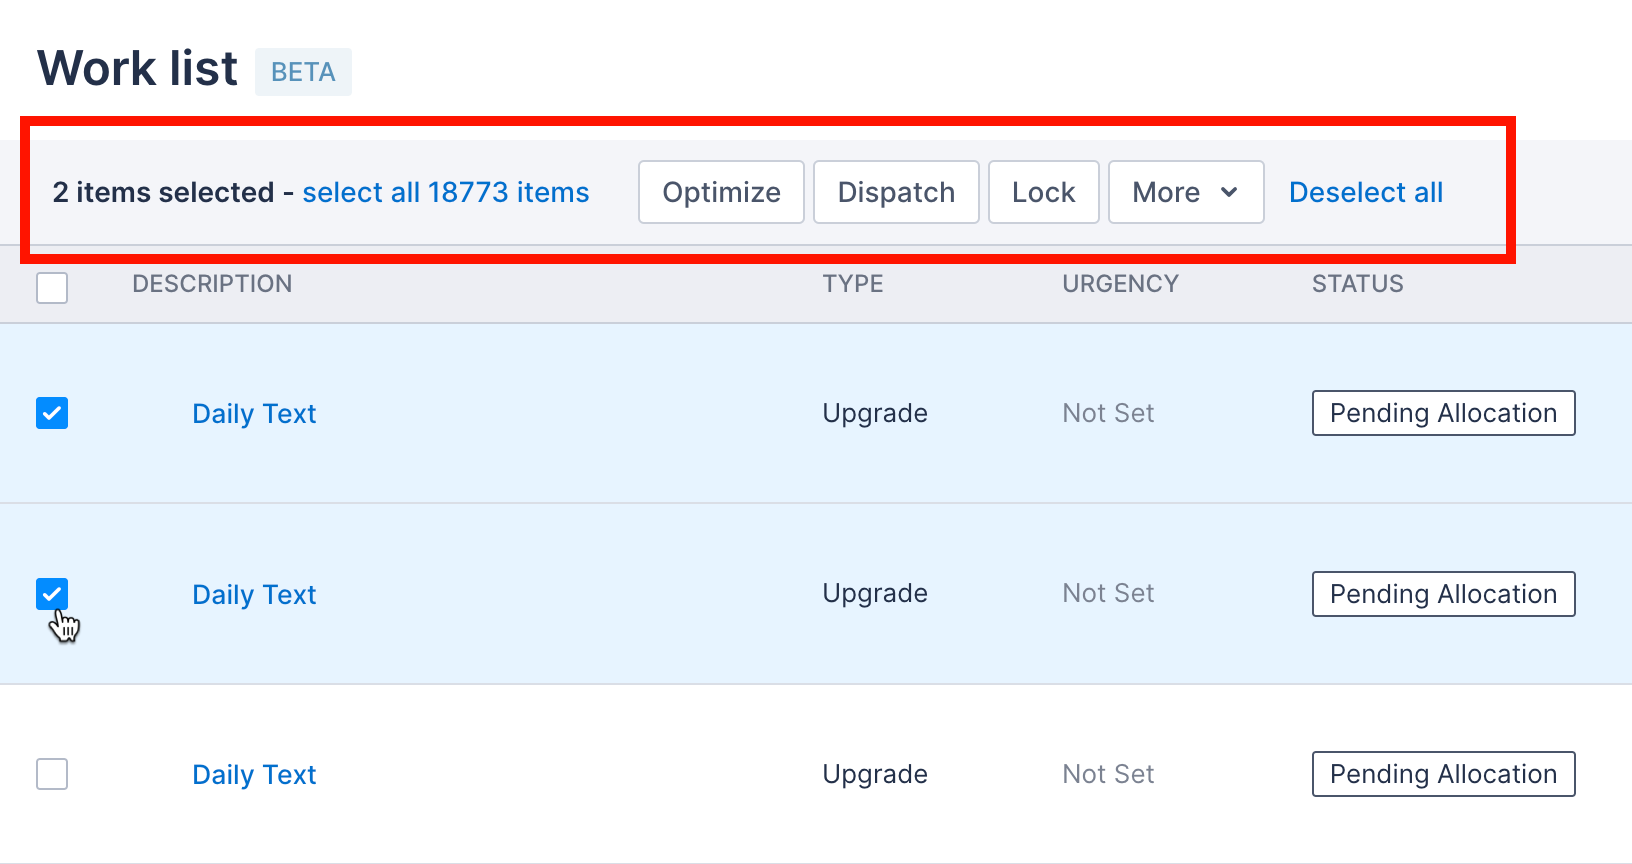Click Upgrade type in the second row
The image size is (1632, 864).
pos(875,594)
